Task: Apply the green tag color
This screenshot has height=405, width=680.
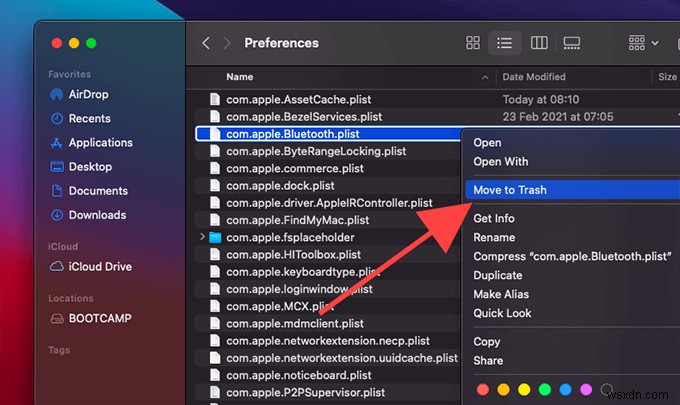Action: (545, 389)
